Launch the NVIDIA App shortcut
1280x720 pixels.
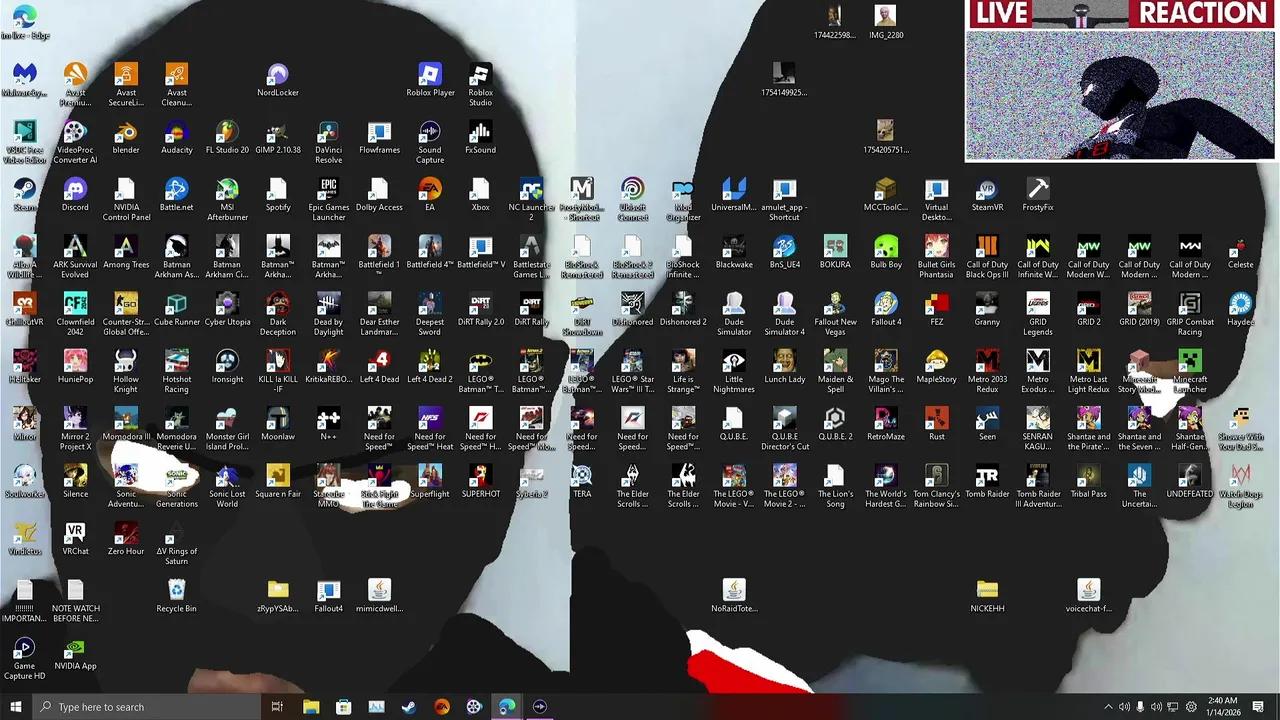(x=75, y=654)
